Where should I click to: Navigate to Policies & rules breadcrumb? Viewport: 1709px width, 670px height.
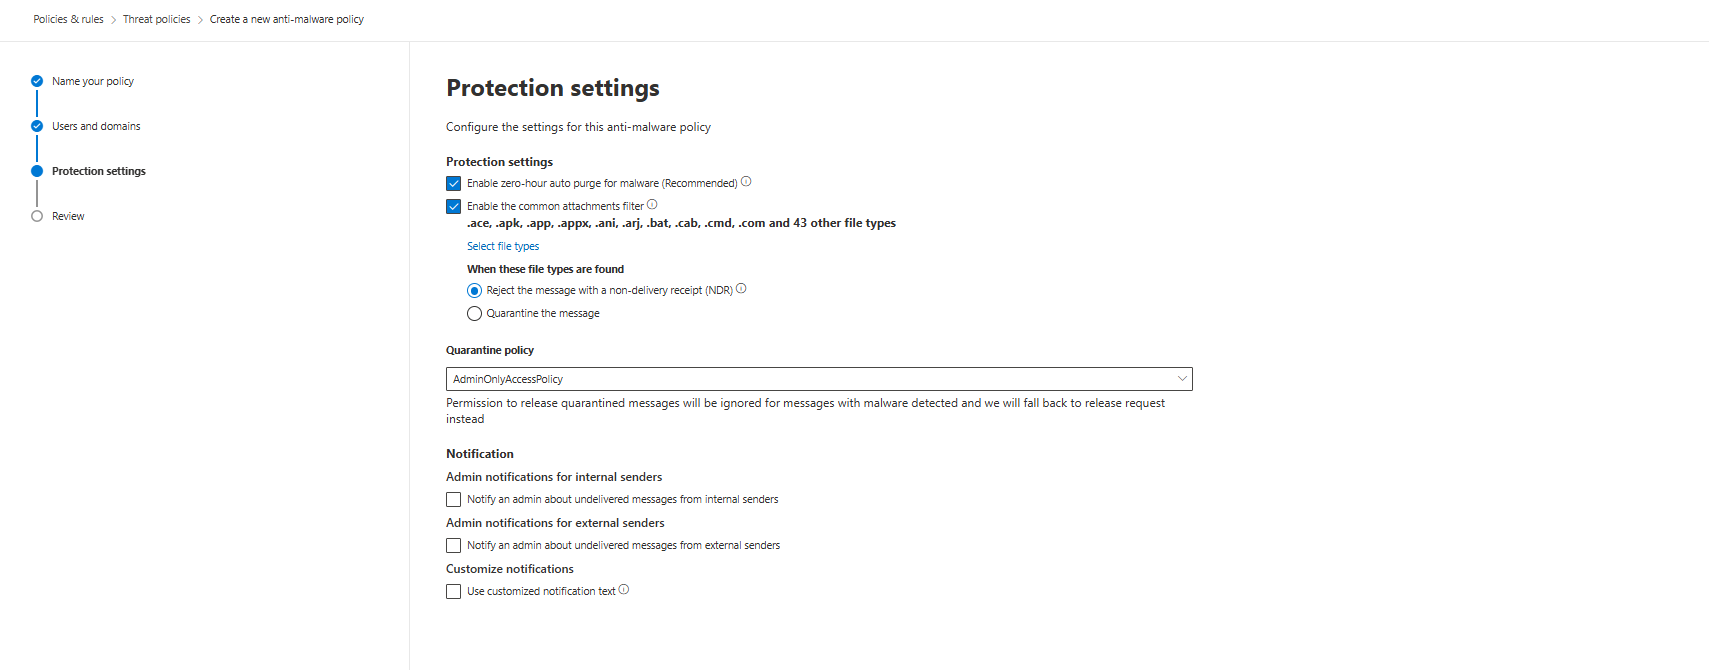[x=68, y=19]
